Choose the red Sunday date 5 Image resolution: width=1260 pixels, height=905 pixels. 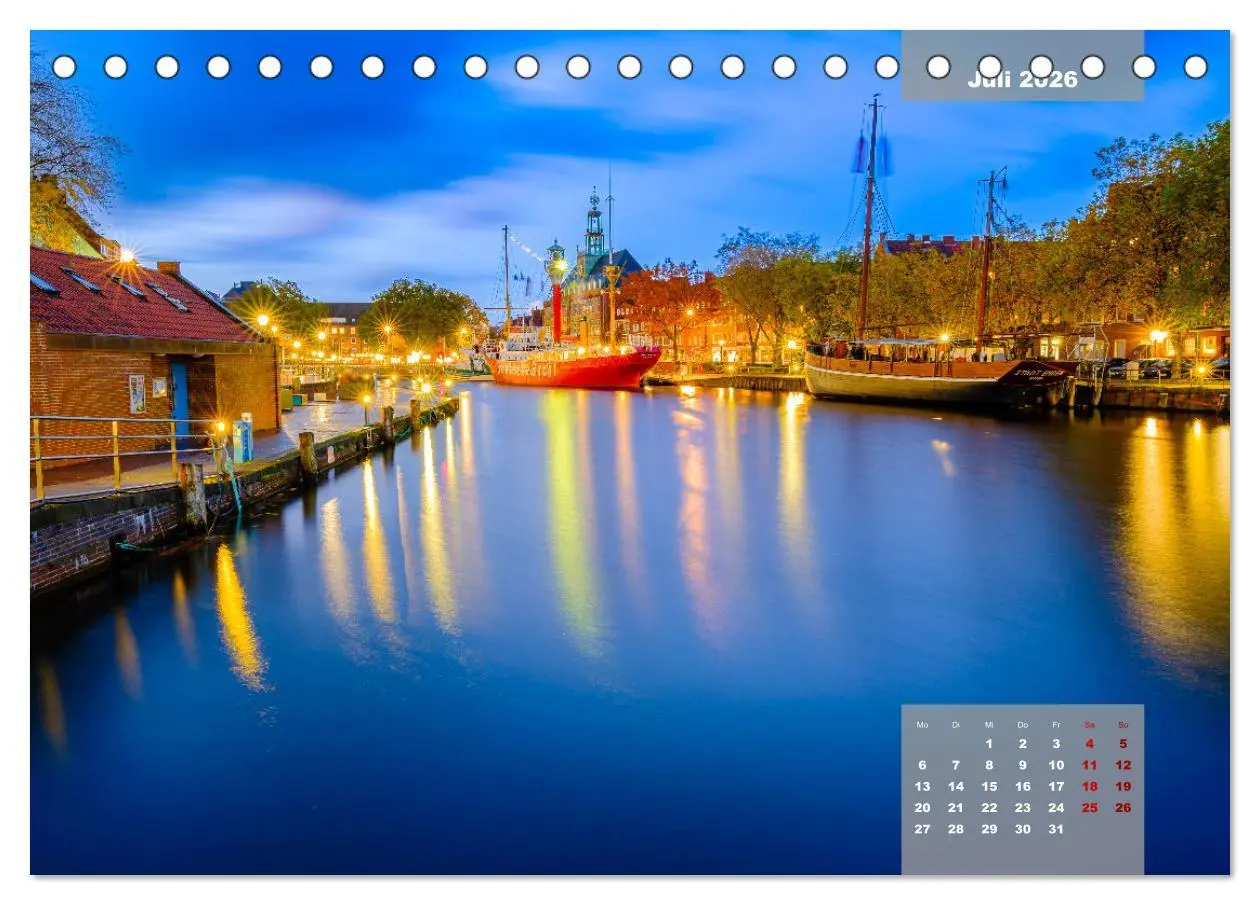pos(1123,744)
